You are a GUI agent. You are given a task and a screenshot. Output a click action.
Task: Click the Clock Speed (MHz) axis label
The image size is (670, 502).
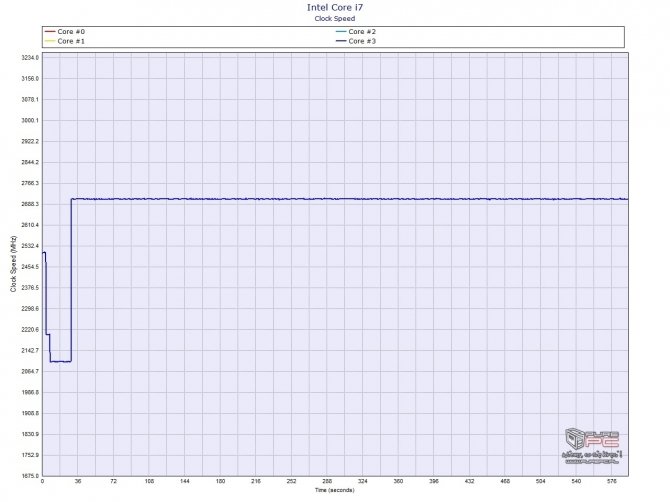pos(13,264)
